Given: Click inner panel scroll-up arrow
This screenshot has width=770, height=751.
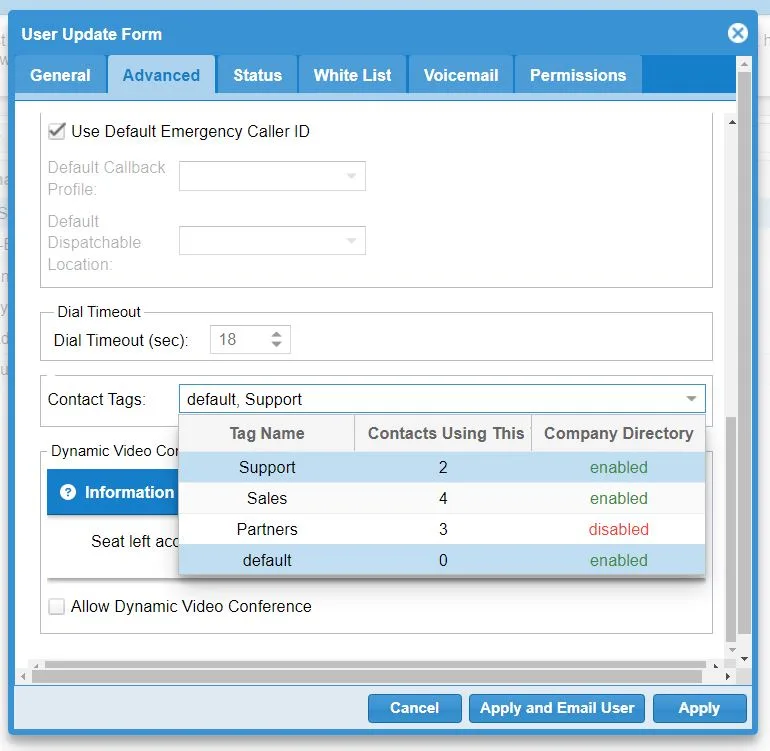Looking at the screenshot, I should tap(732, 122).
